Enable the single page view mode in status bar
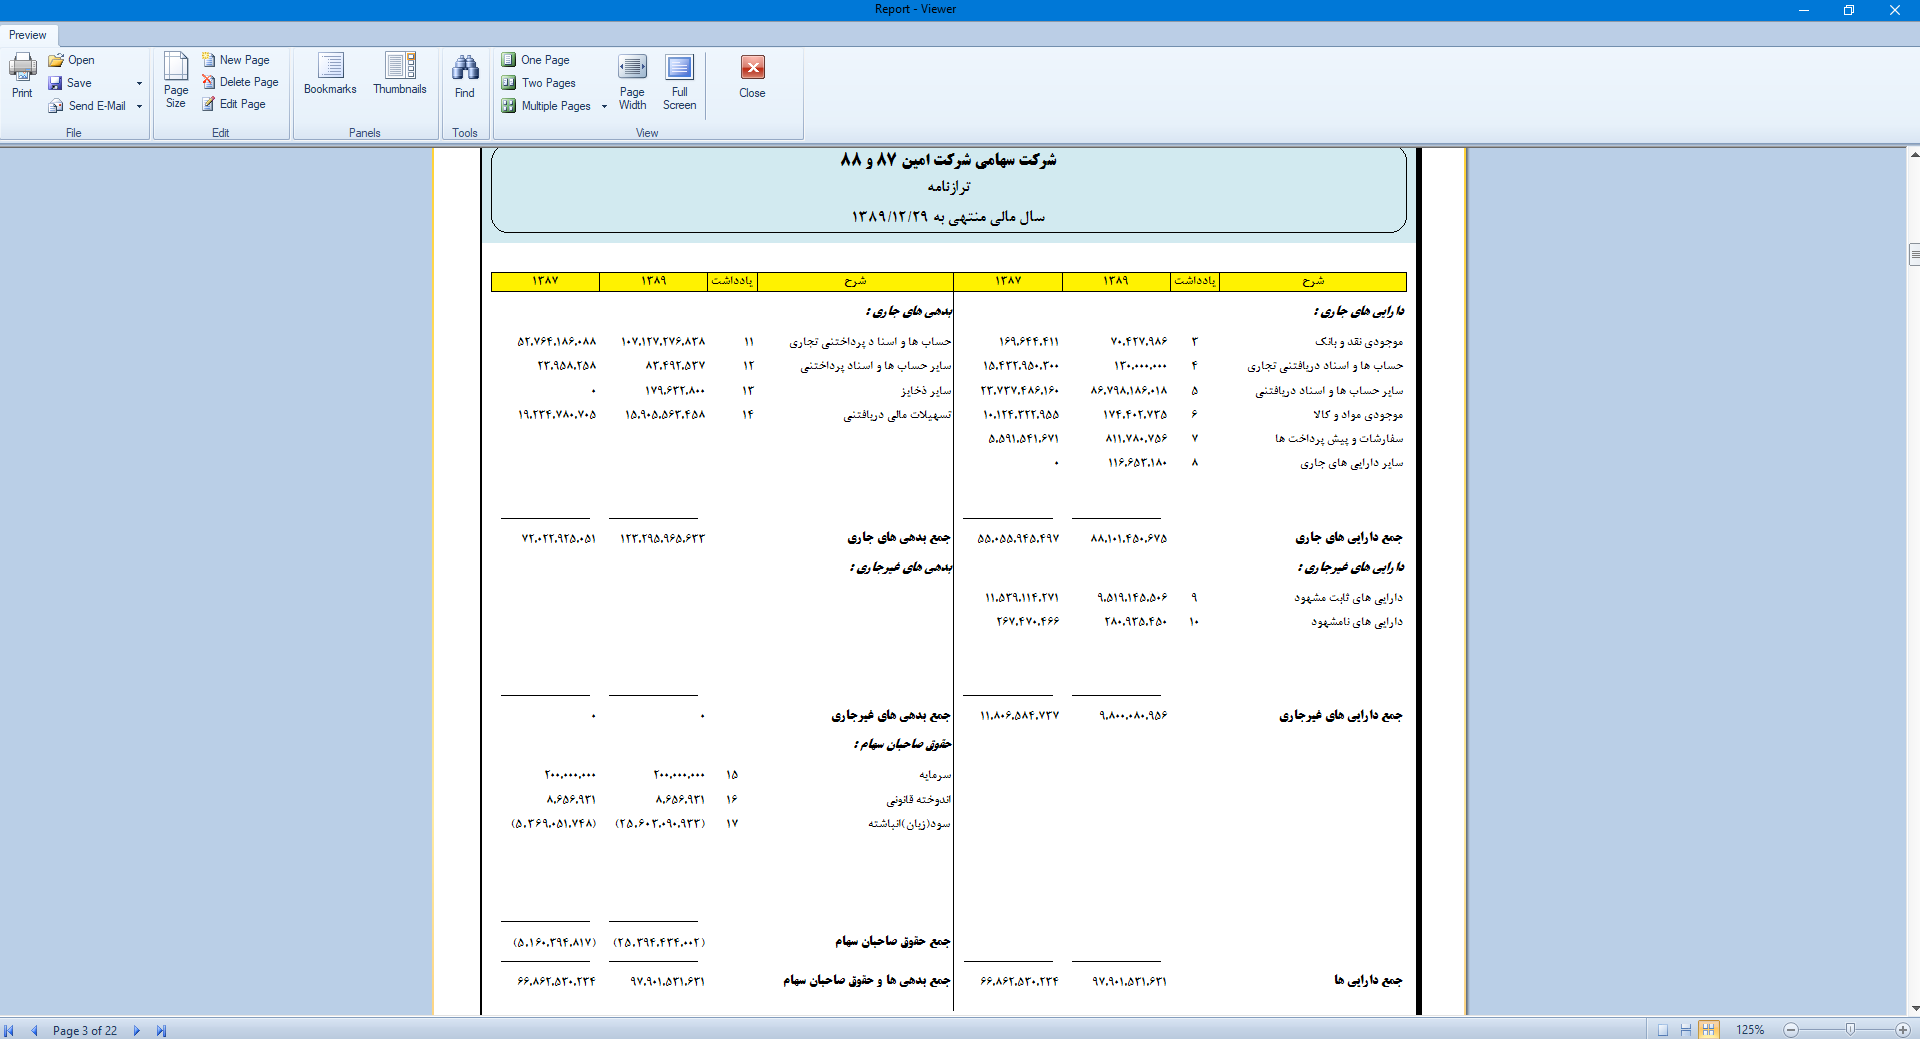 pyautogui.click(x=1663, y=1030)
